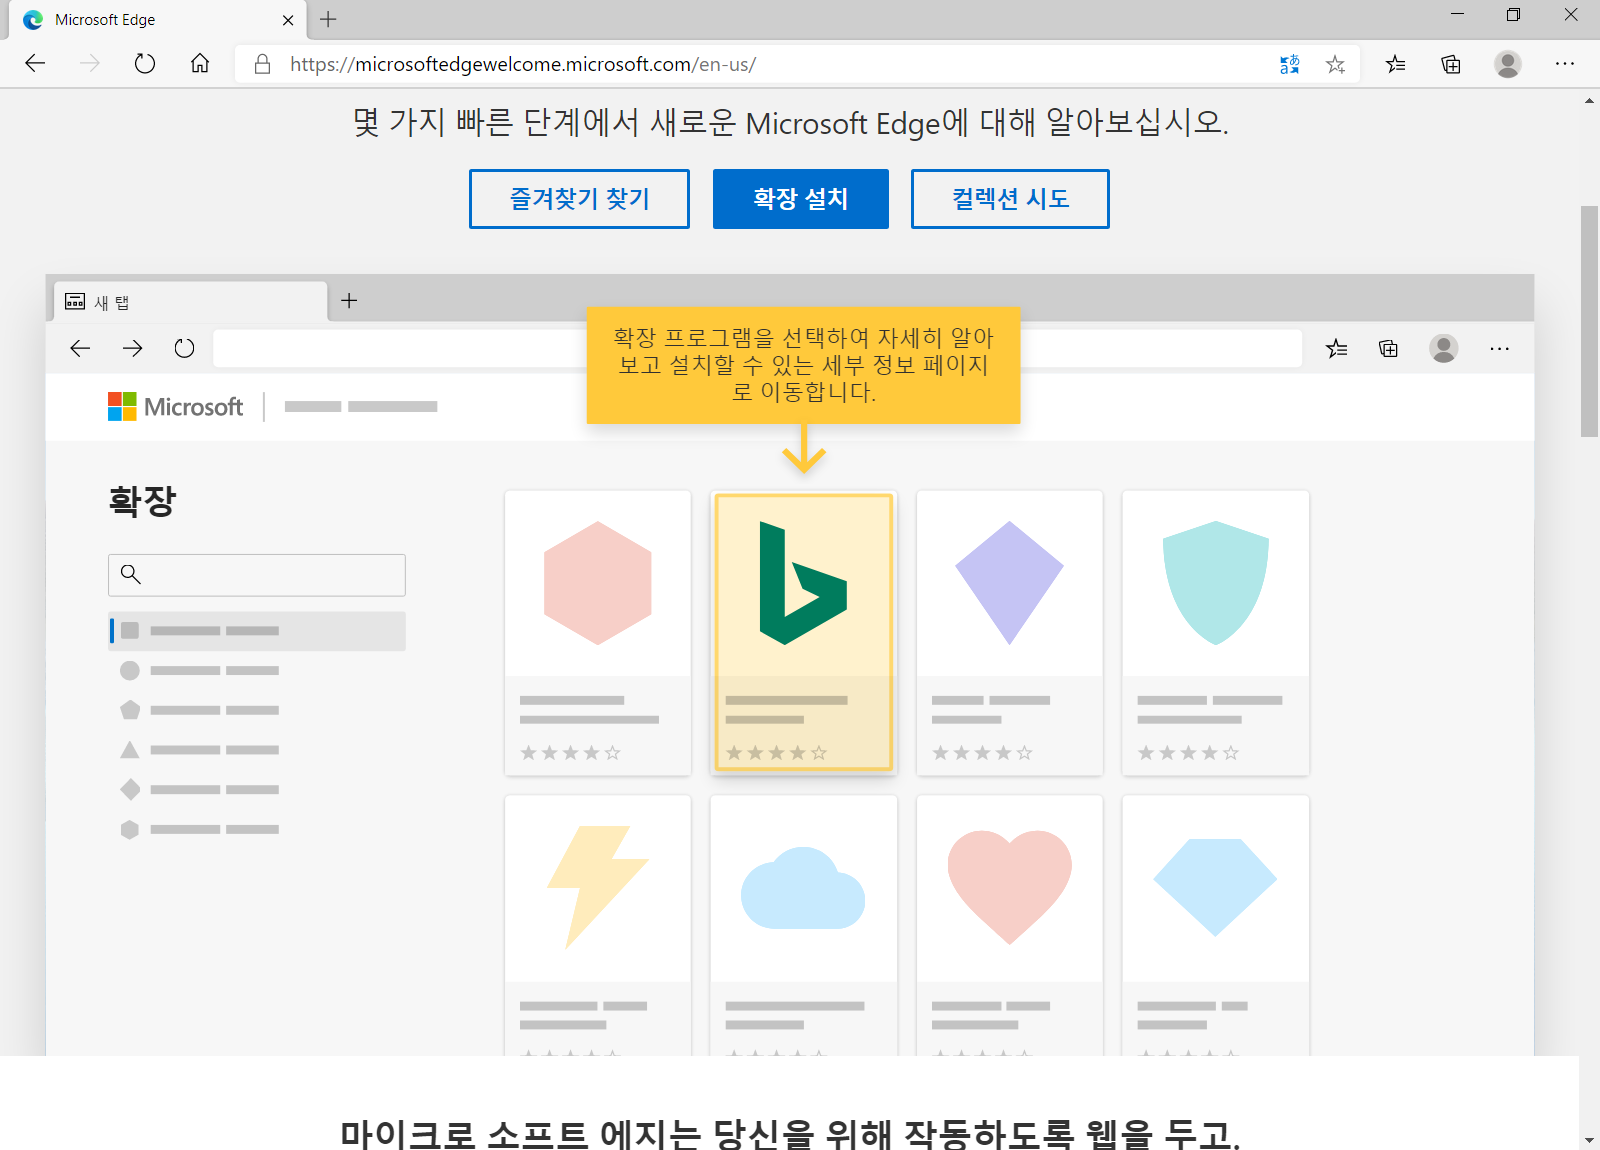Click demo browser ellipsis menu
This screenshot has width=1600, height=1150.
(x=1499, y=348)
